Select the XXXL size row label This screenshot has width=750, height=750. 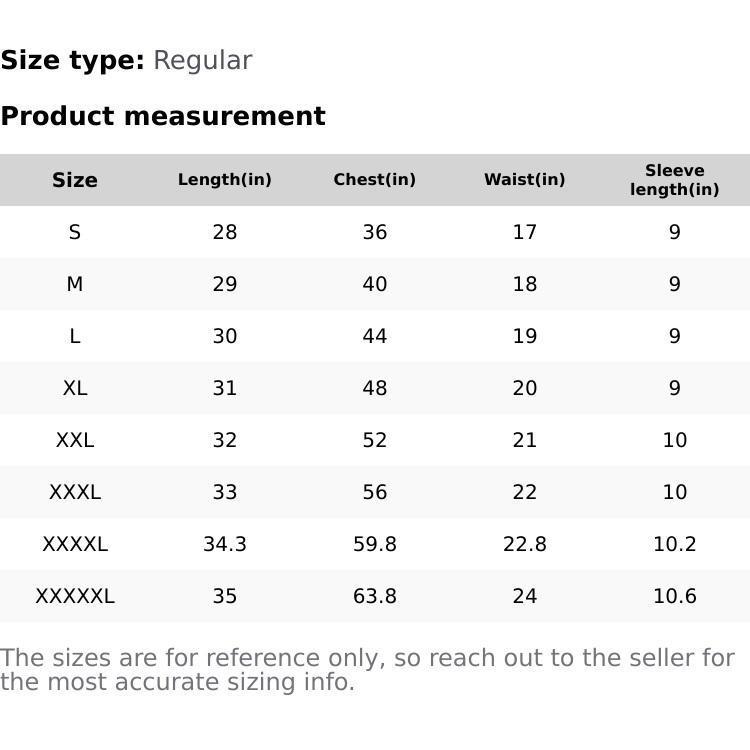tap(75, 492)
